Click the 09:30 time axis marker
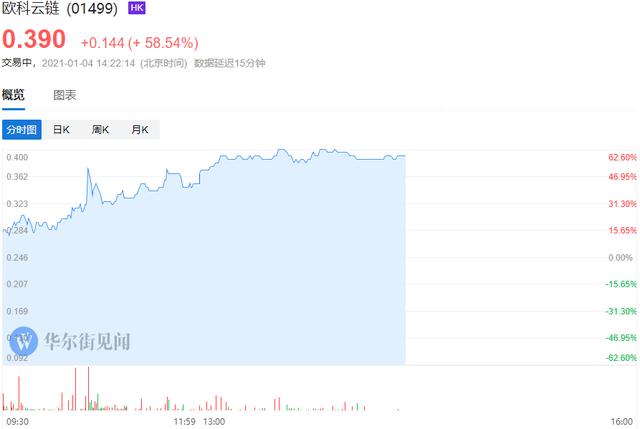 click(18, 422)
